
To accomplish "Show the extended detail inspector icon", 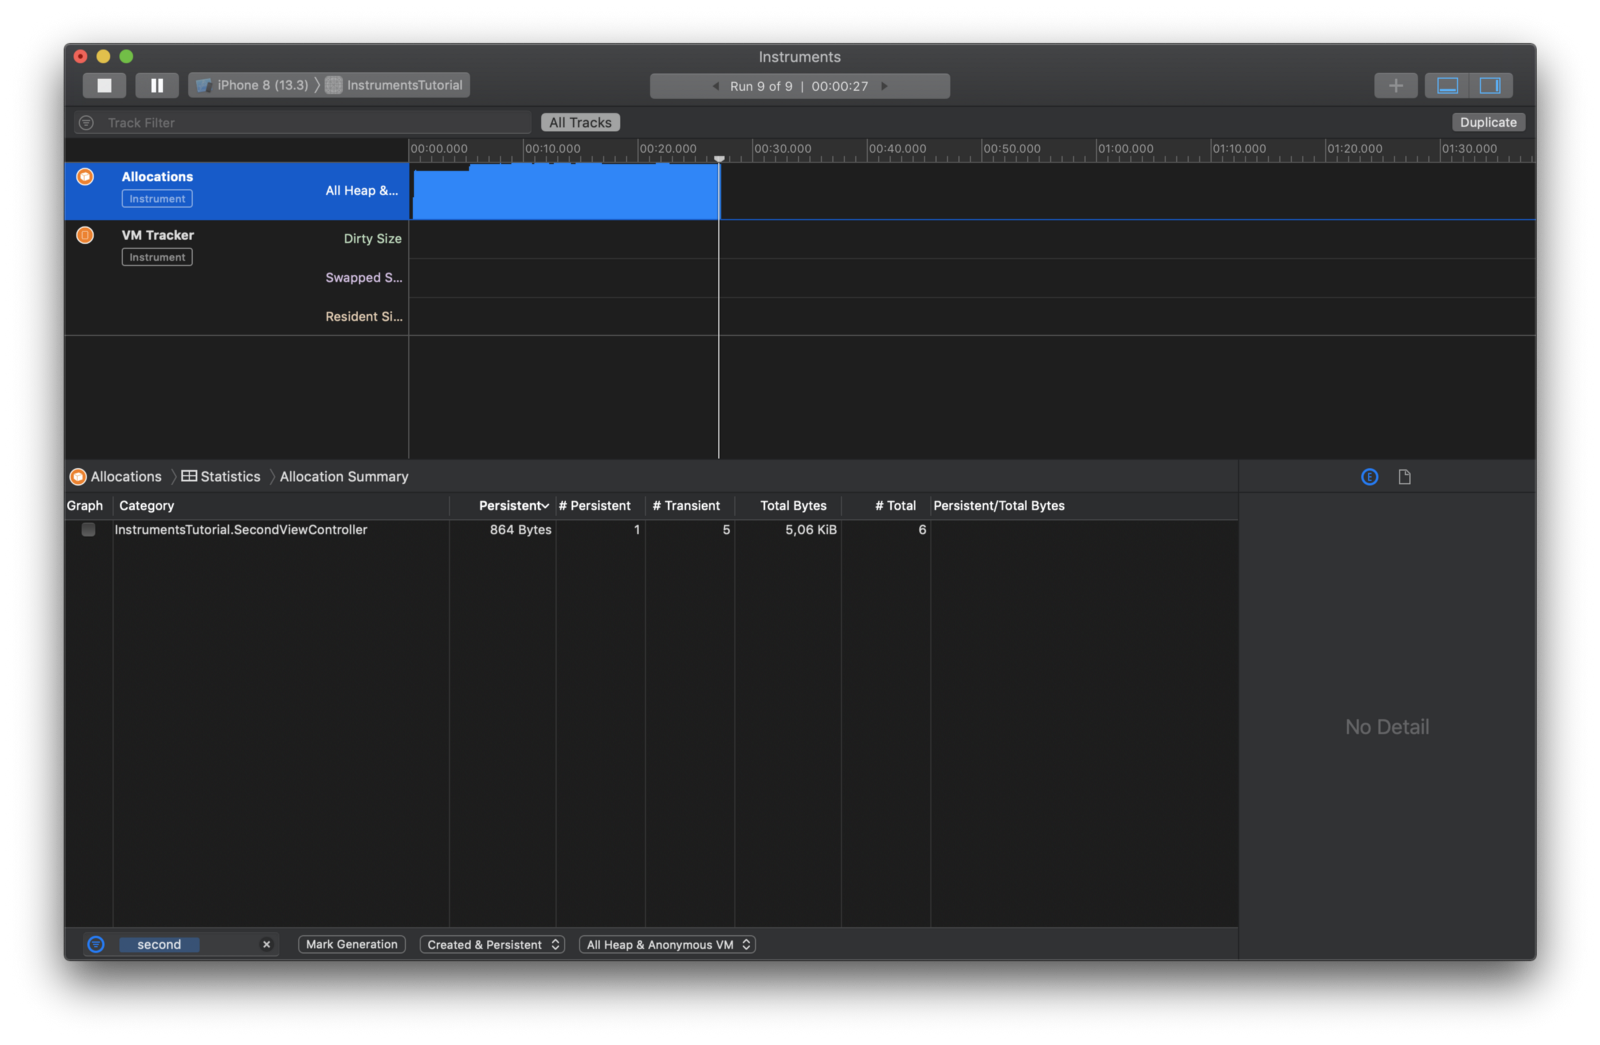I will point(1370,477).
